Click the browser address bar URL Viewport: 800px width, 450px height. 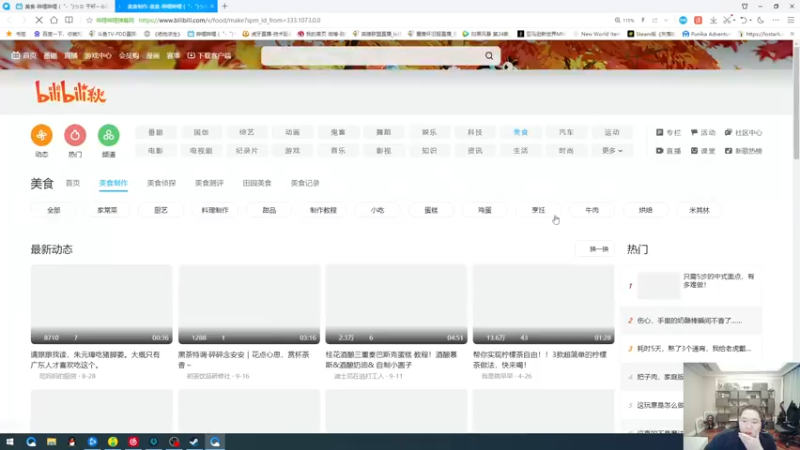click(x=230, y=20)
